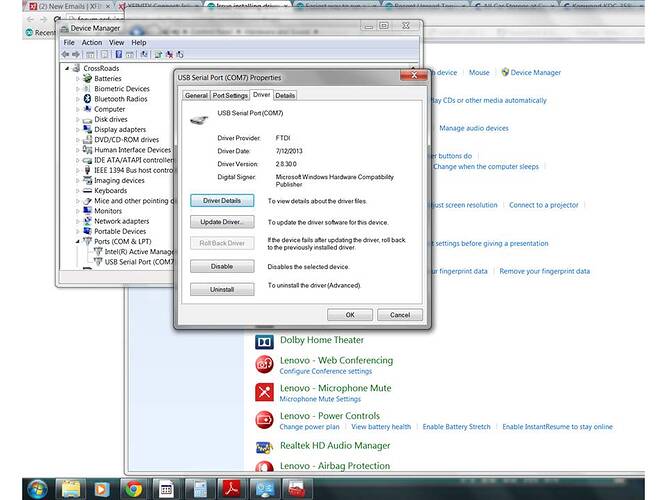Viewport: 666px width, 500px height.
Task: Click the Update Driver button
Action: point(222,222)
